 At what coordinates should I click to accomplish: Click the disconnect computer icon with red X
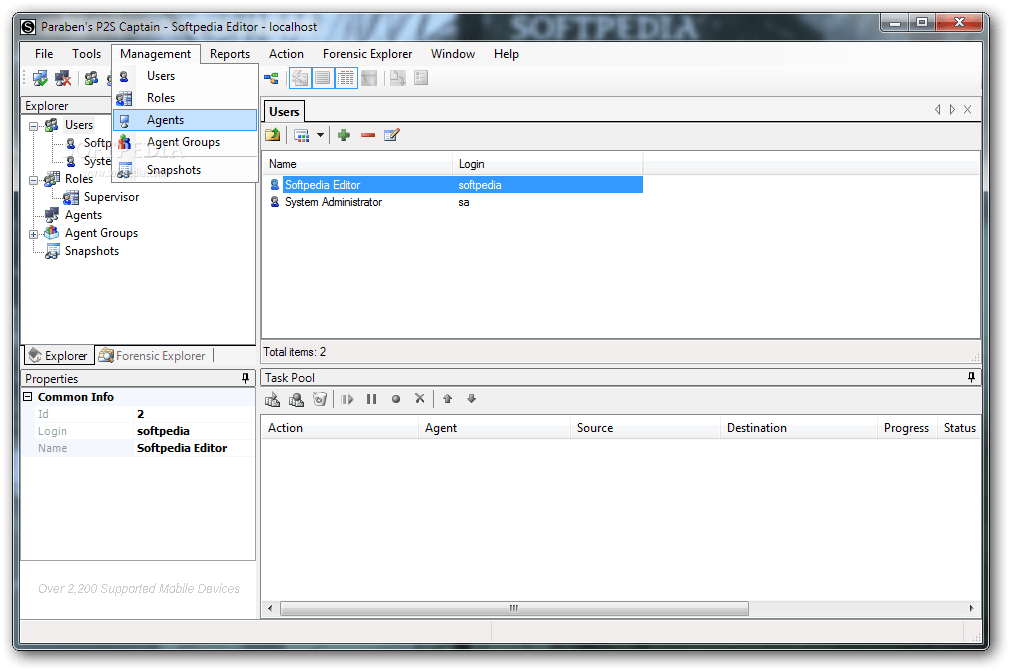[x=62, y=79]
